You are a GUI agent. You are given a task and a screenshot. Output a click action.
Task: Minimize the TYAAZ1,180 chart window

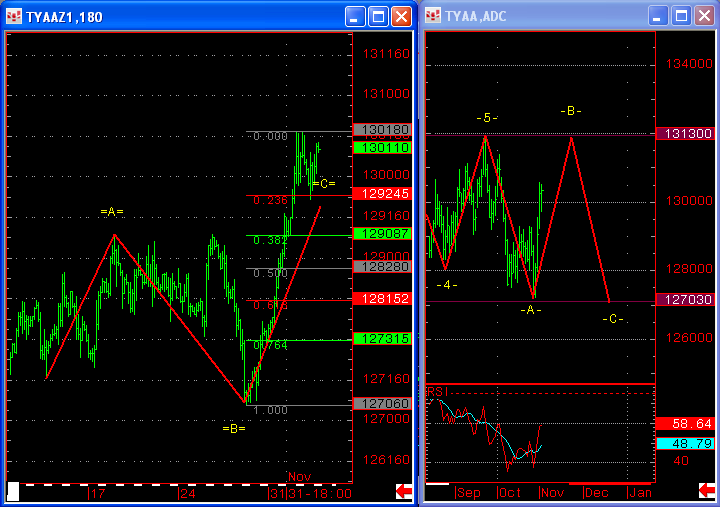[355, 16]
